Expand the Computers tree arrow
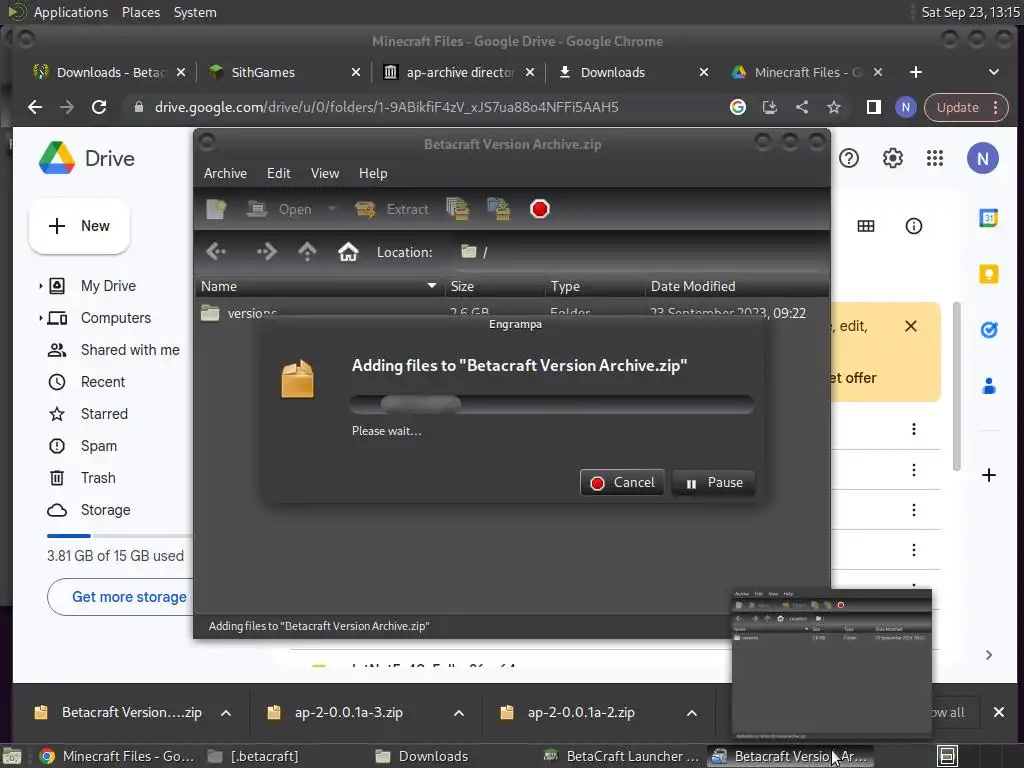Viewport: 1024px width, 768px height. tap(40, 318)
